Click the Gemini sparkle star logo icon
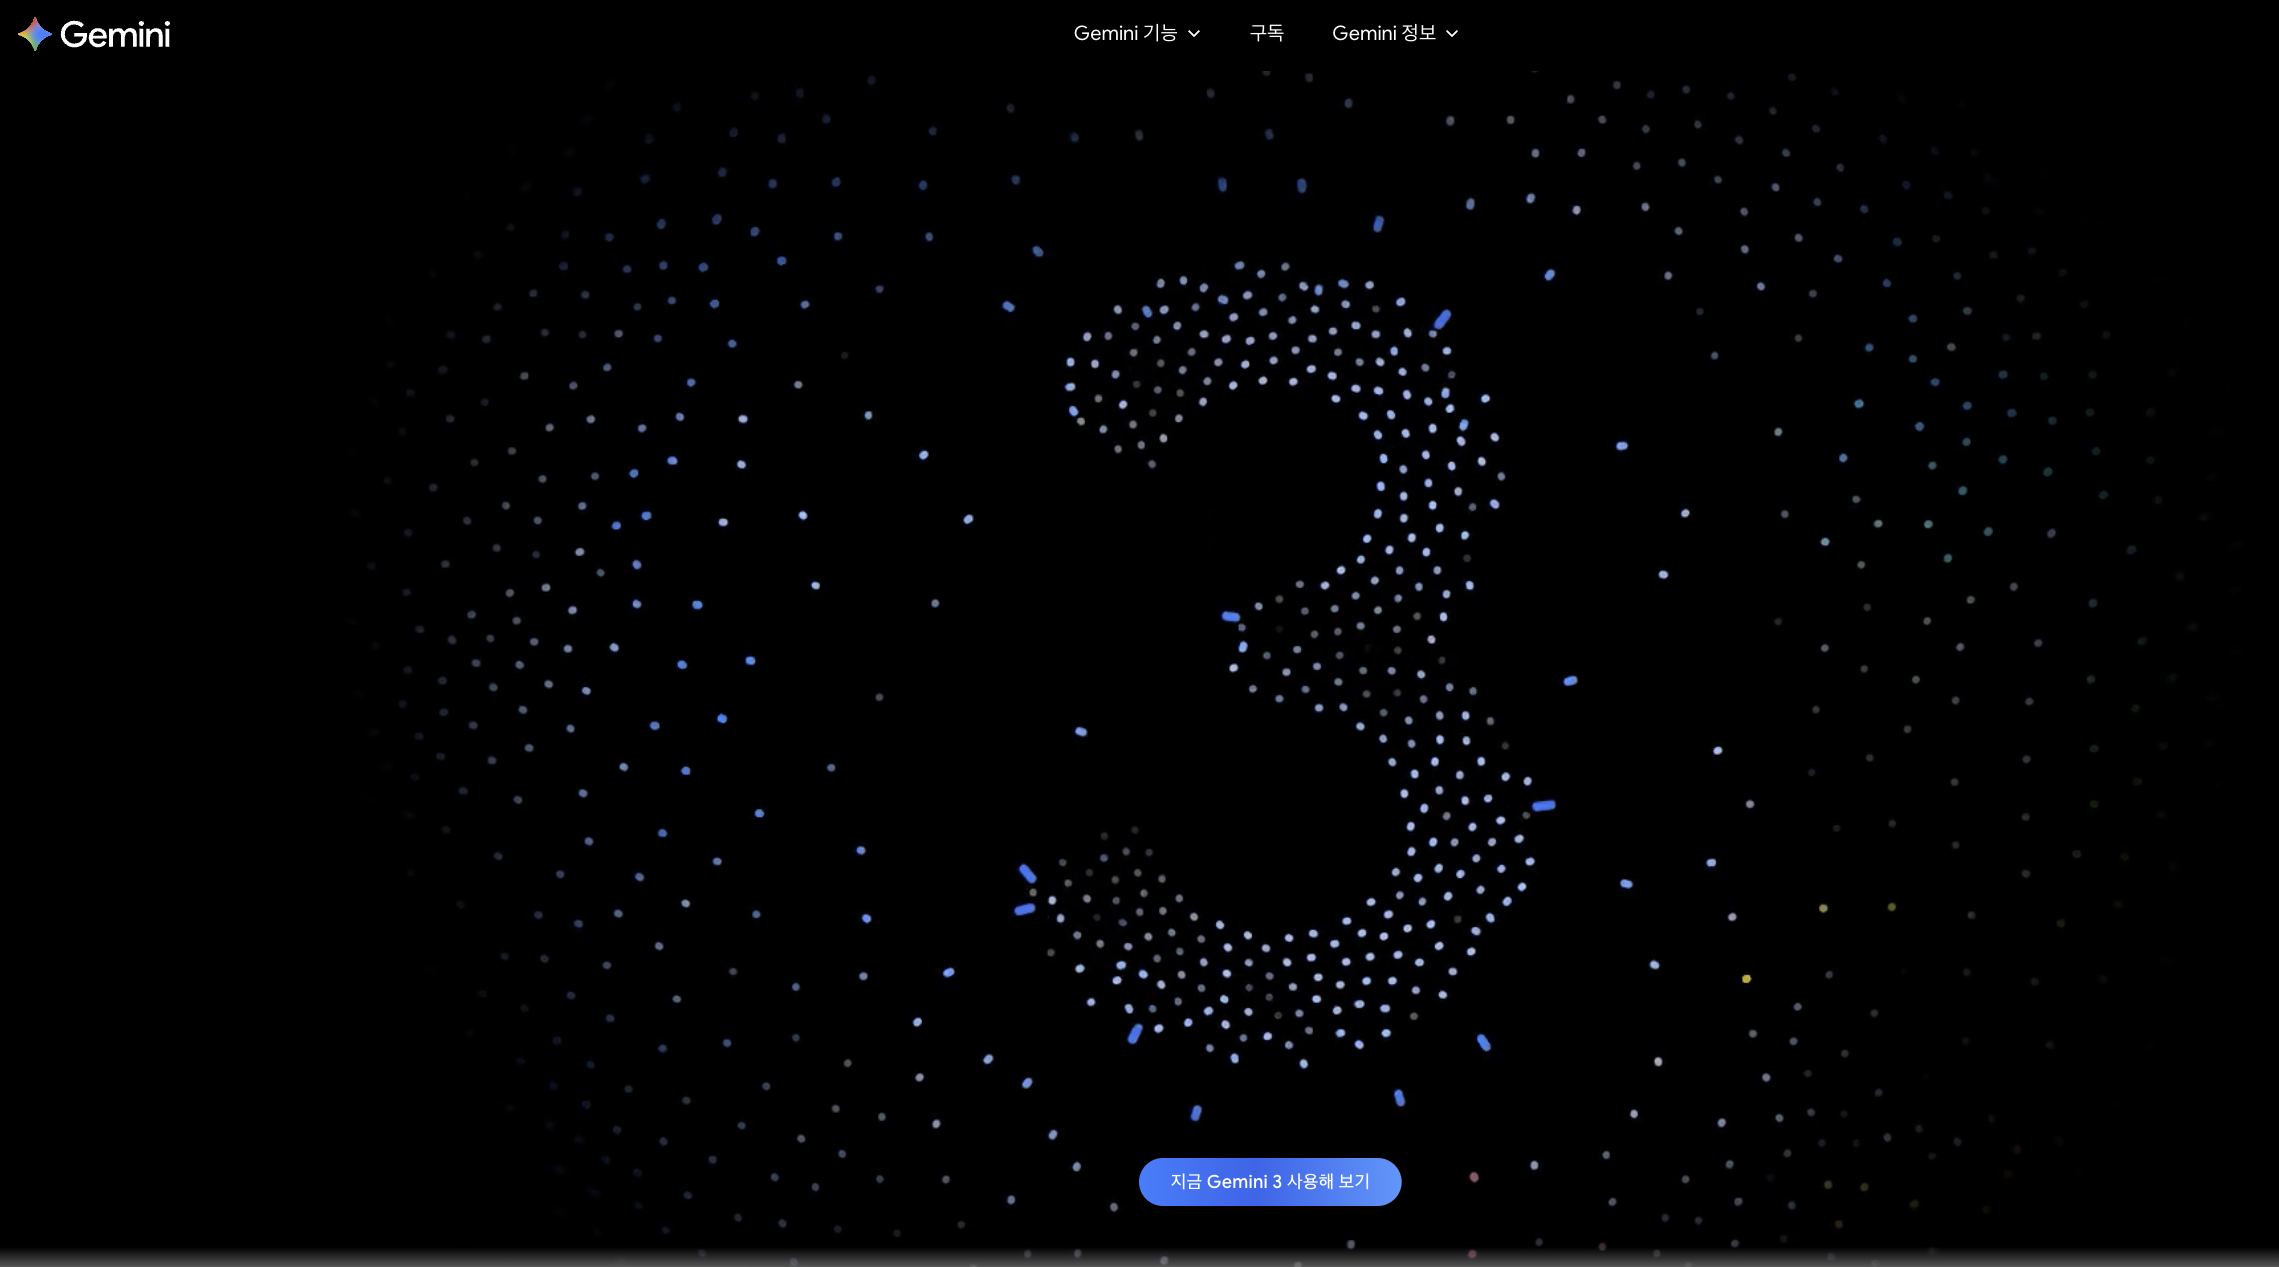Screen dimensions: 2279x1267 pyautogui.click(x=34, y=34)
